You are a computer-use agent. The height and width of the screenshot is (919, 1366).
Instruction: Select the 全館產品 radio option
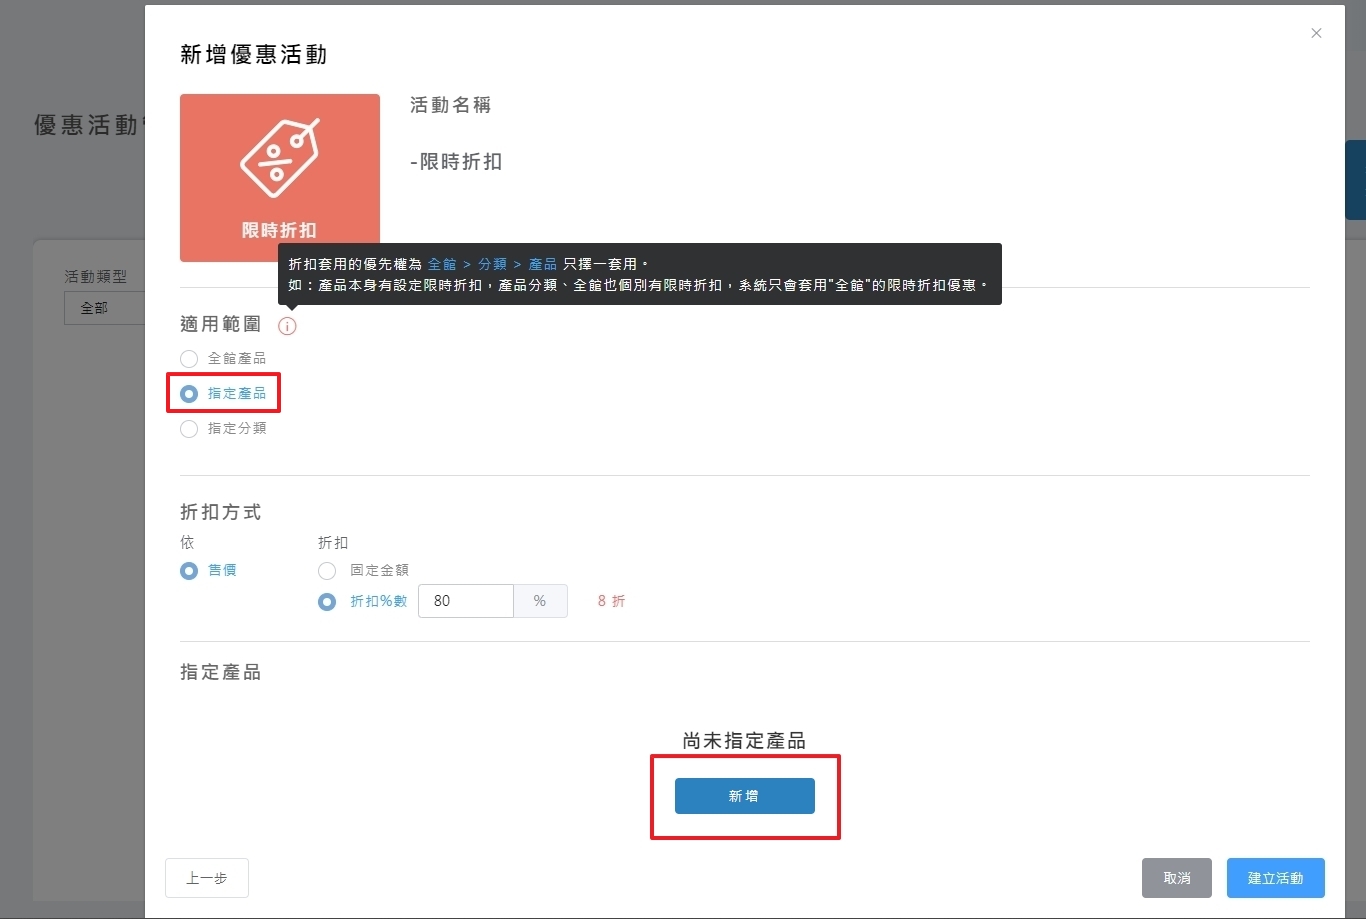[x=189, y=359]
